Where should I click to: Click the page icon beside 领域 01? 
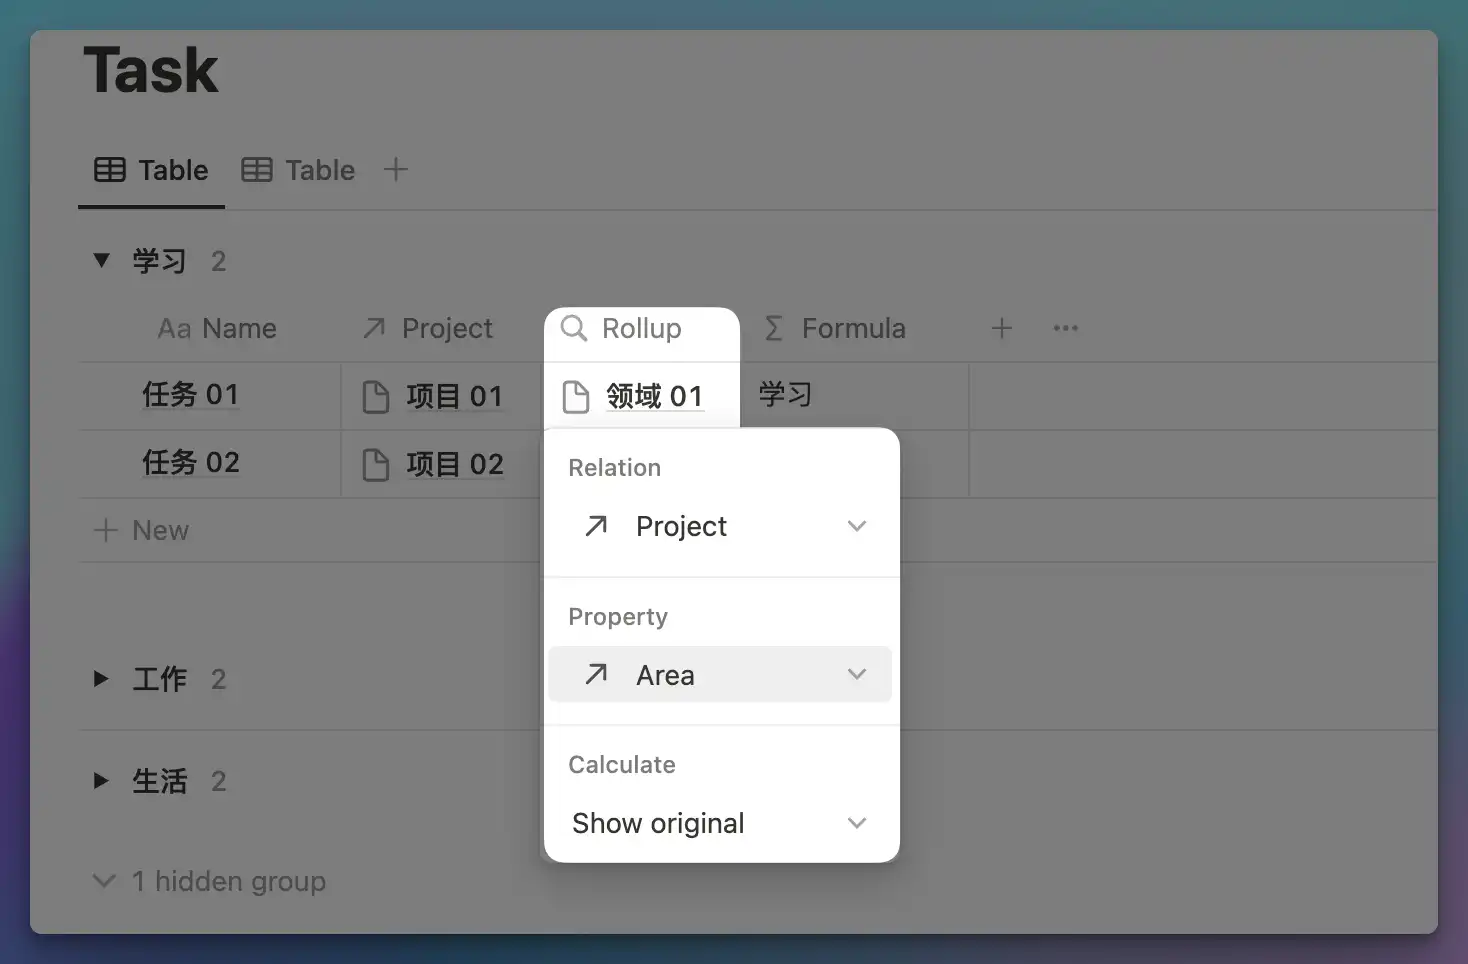point(576,397)
